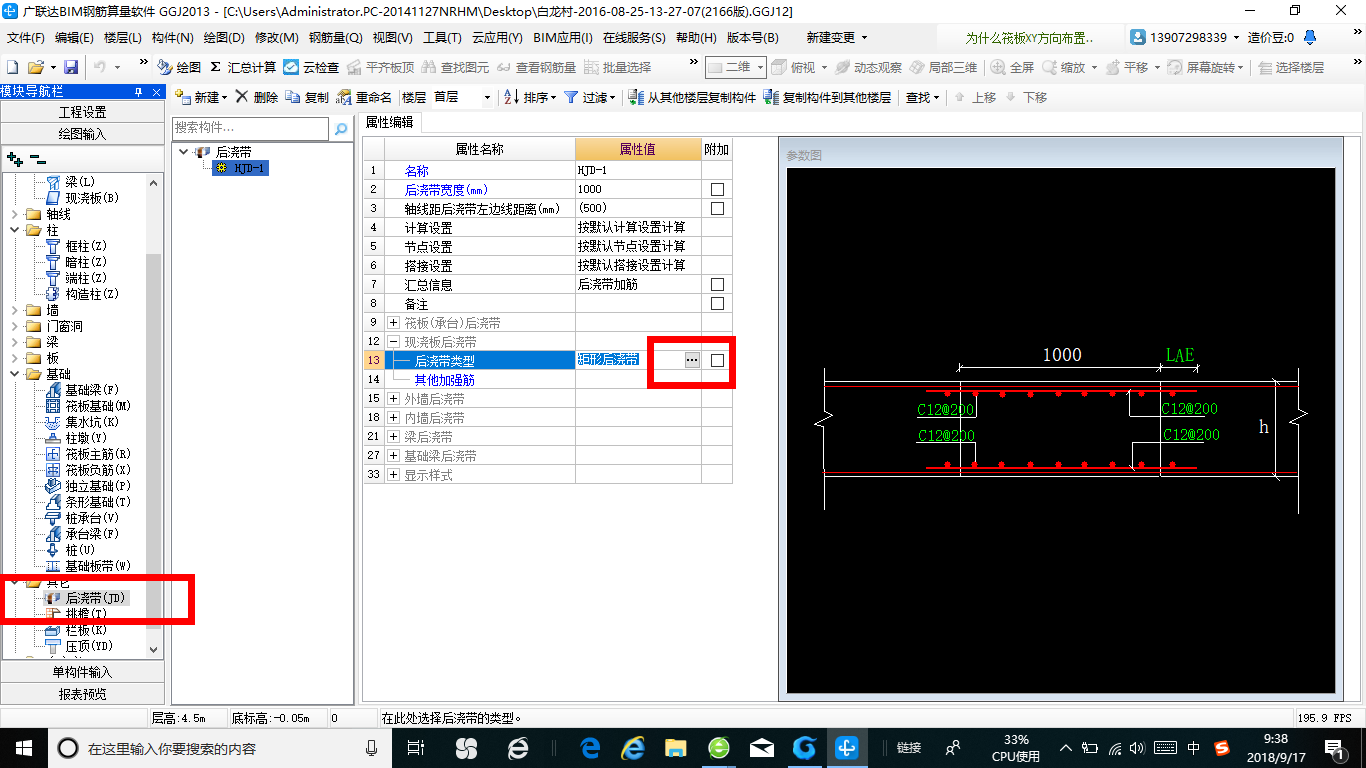Click 从其他楼层复制构件 button

click(692, 97)
